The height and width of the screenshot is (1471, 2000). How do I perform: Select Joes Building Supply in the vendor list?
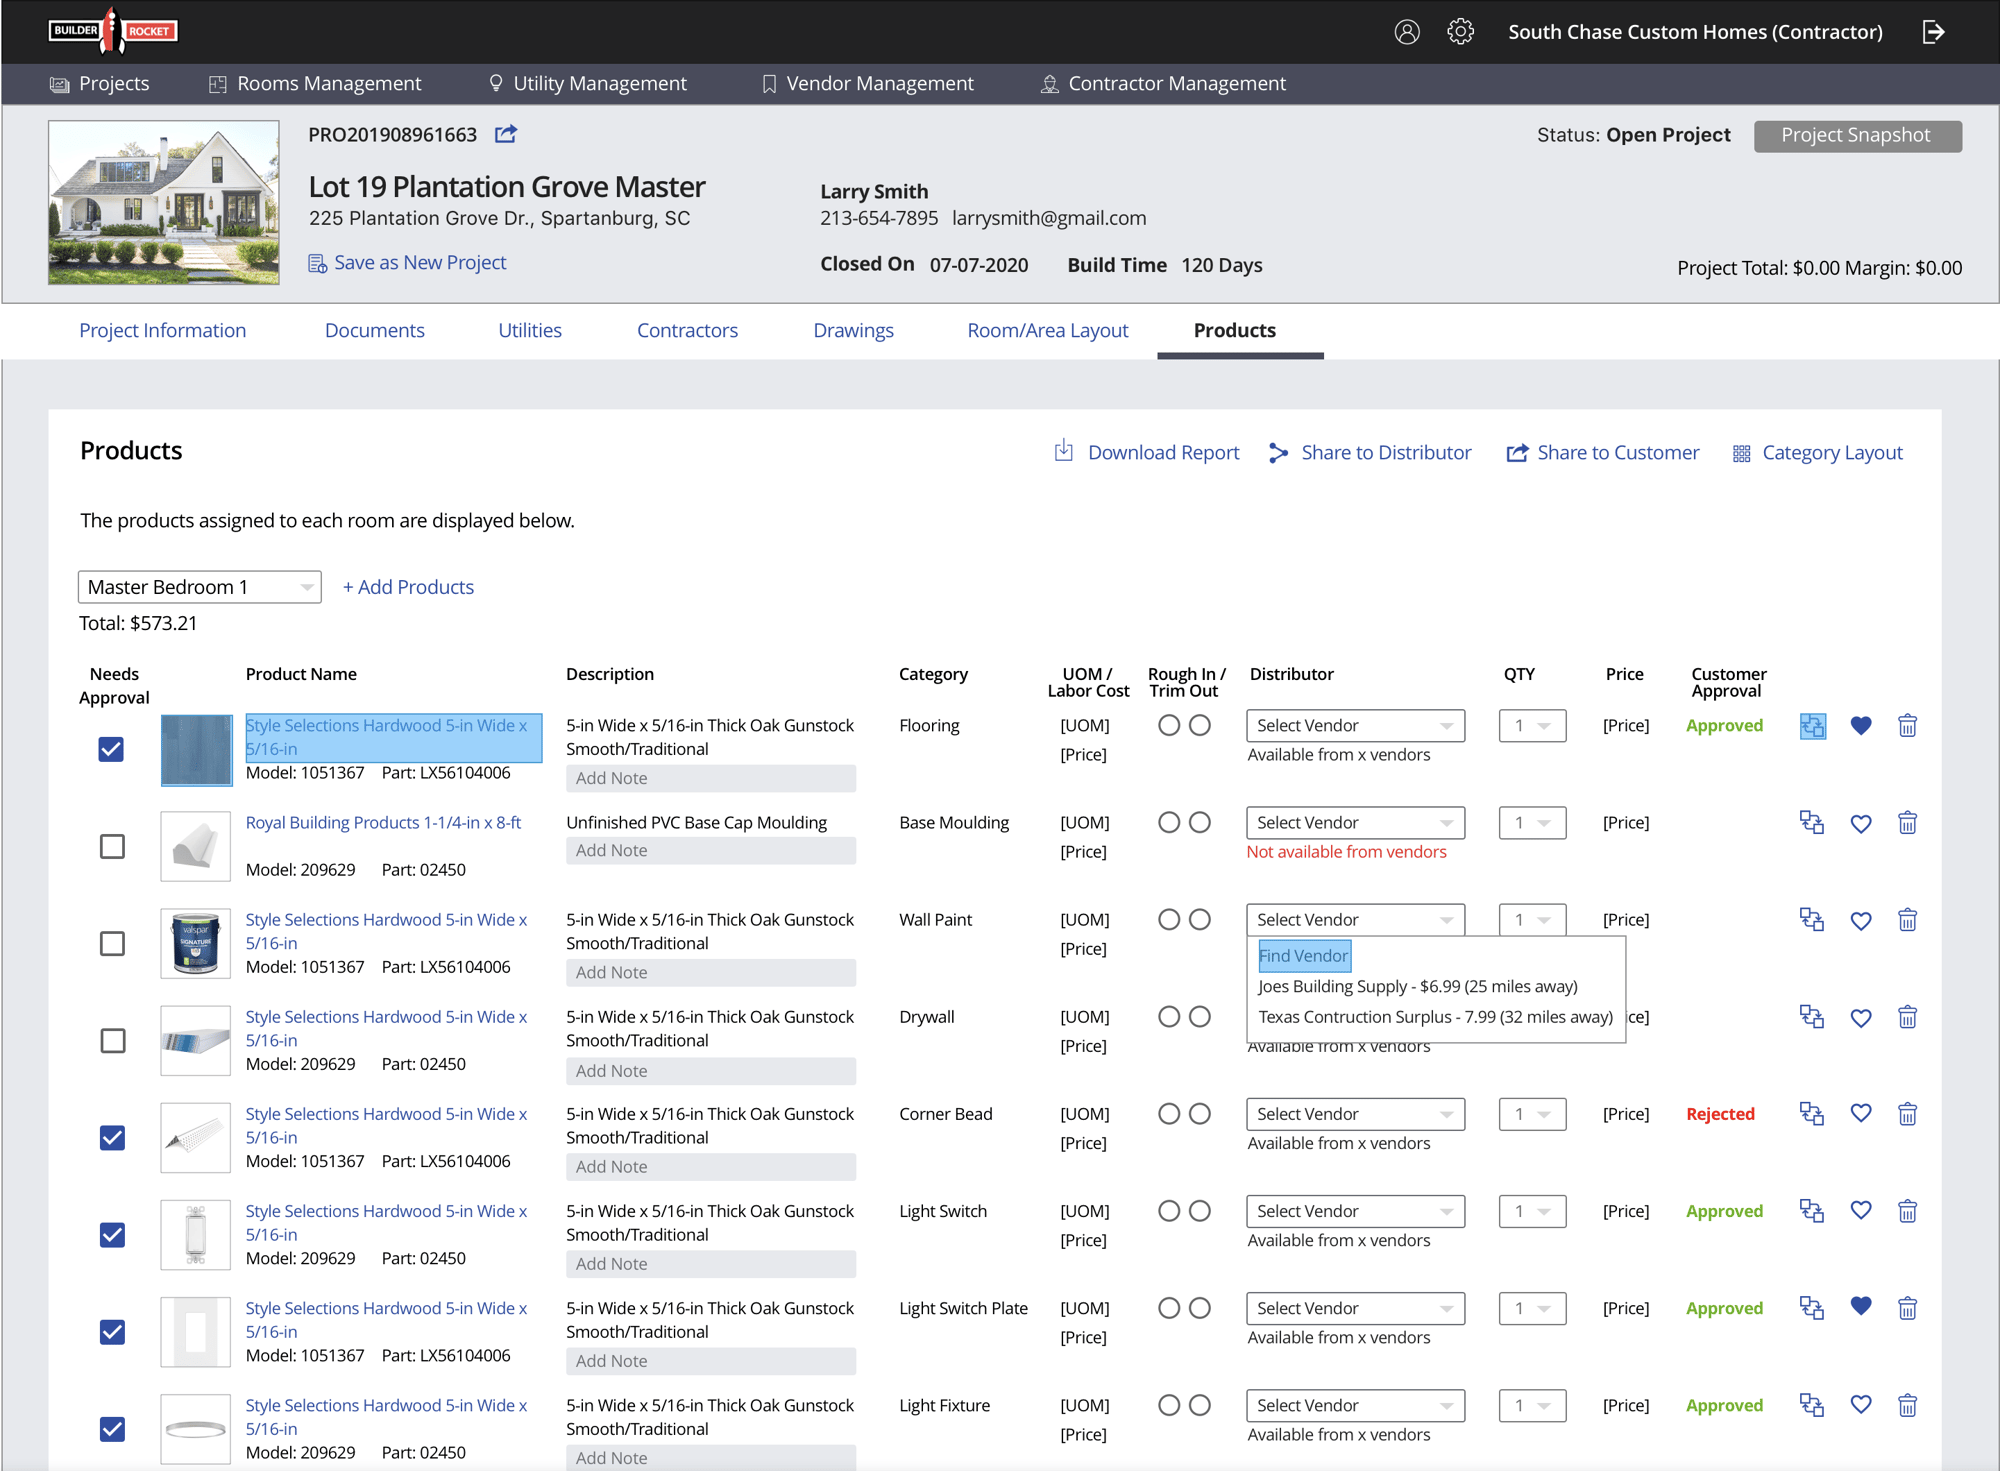[x=1418, y=986]
